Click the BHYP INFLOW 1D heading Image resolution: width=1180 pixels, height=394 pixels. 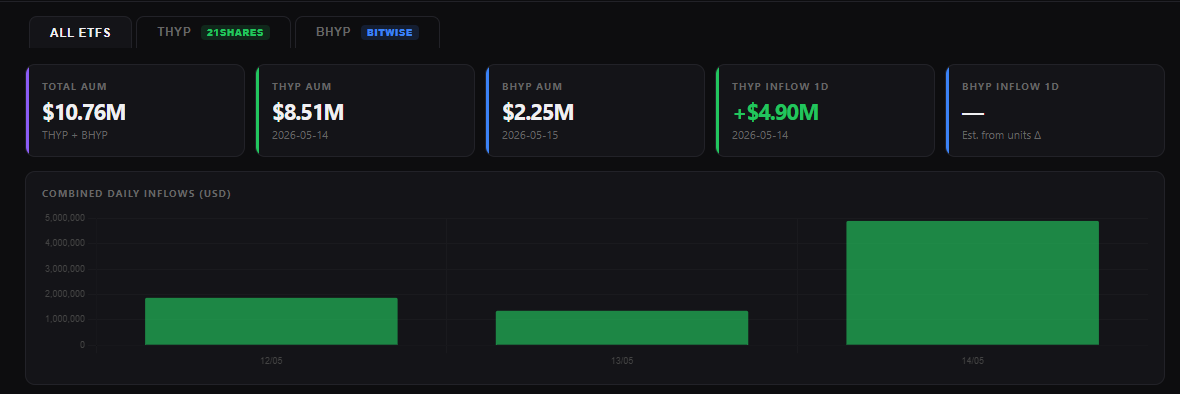click(x=1010, y=86)
